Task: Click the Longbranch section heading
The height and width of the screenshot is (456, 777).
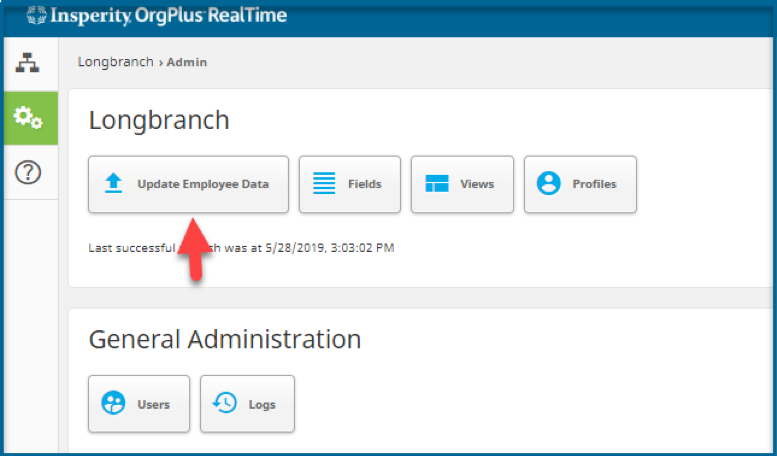Action: [159, 120]
